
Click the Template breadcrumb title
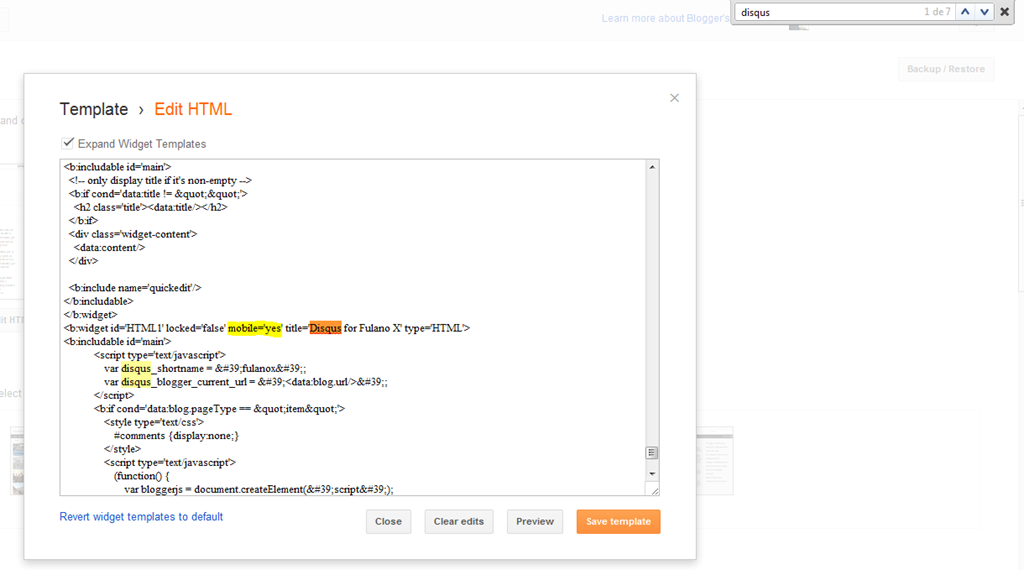[x=94, y=109]
